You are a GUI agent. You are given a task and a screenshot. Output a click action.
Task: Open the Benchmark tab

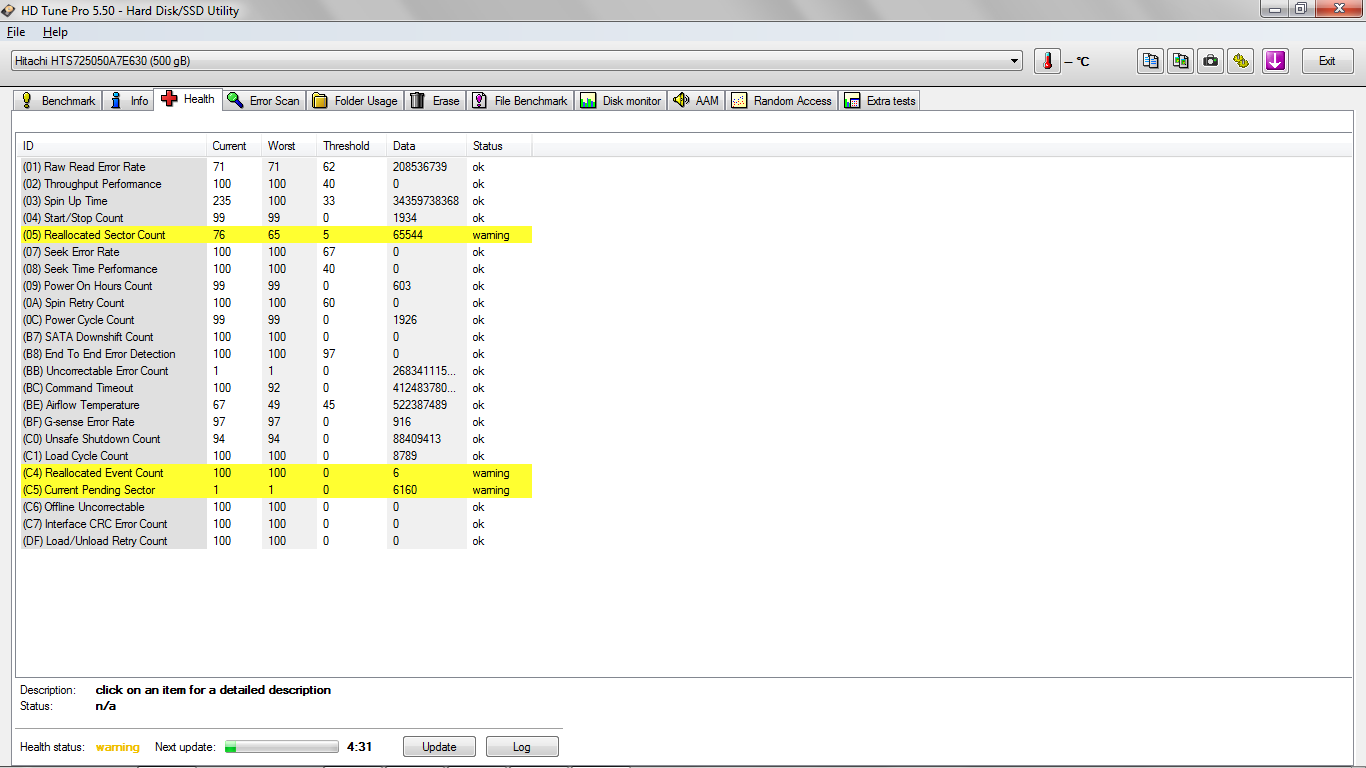coord(58,100)
